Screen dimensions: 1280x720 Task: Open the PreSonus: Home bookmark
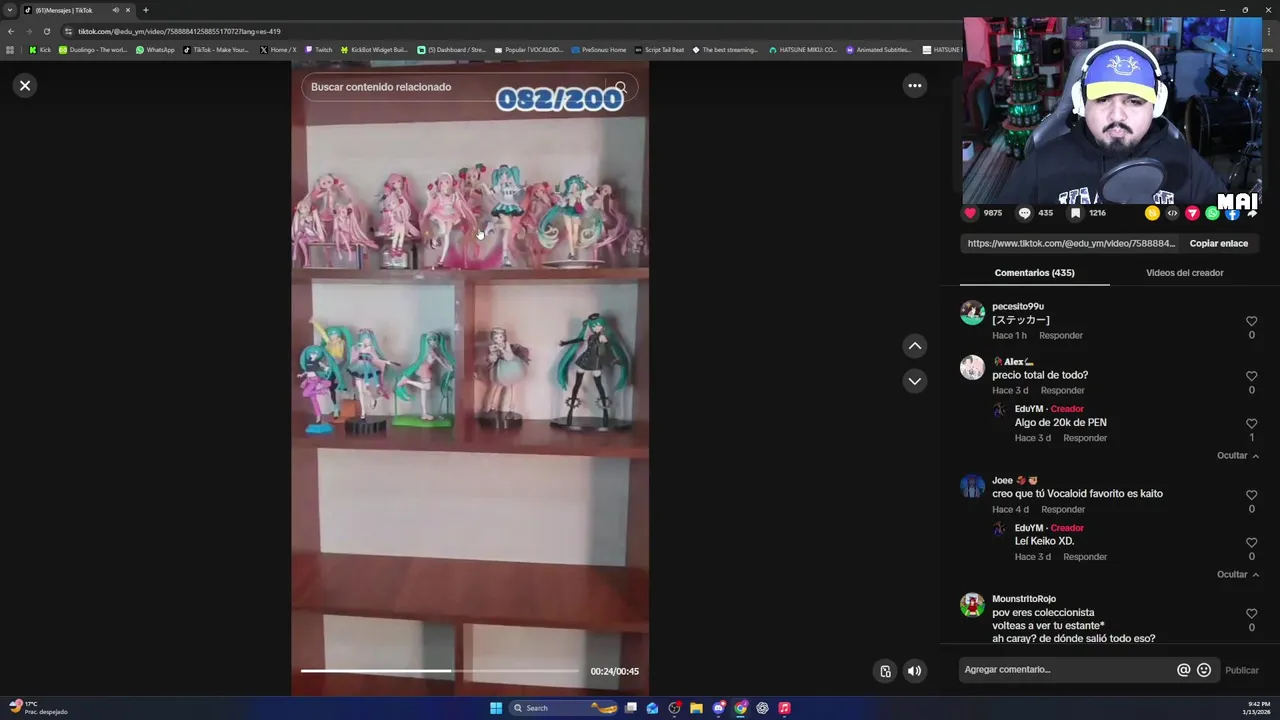point(599,50)
